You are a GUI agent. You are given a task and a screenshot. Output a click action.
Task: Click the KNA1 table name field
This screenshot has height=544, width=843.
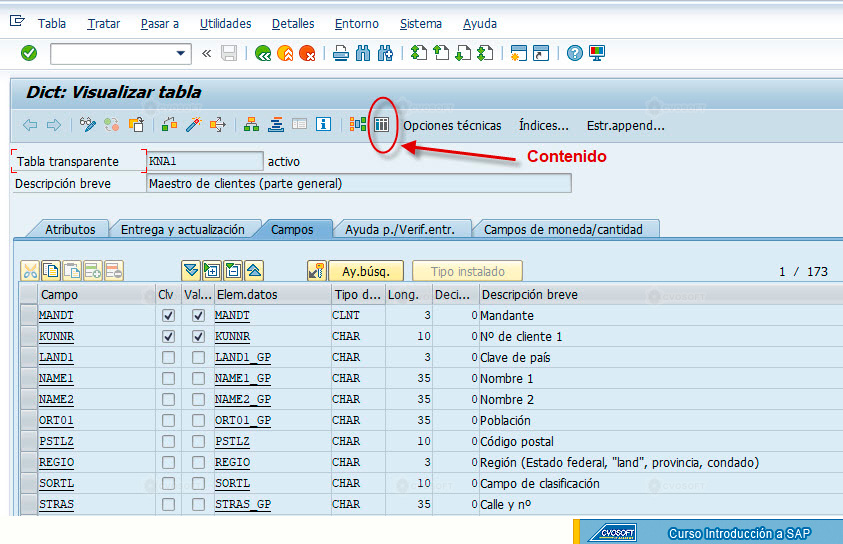point(205,161)
